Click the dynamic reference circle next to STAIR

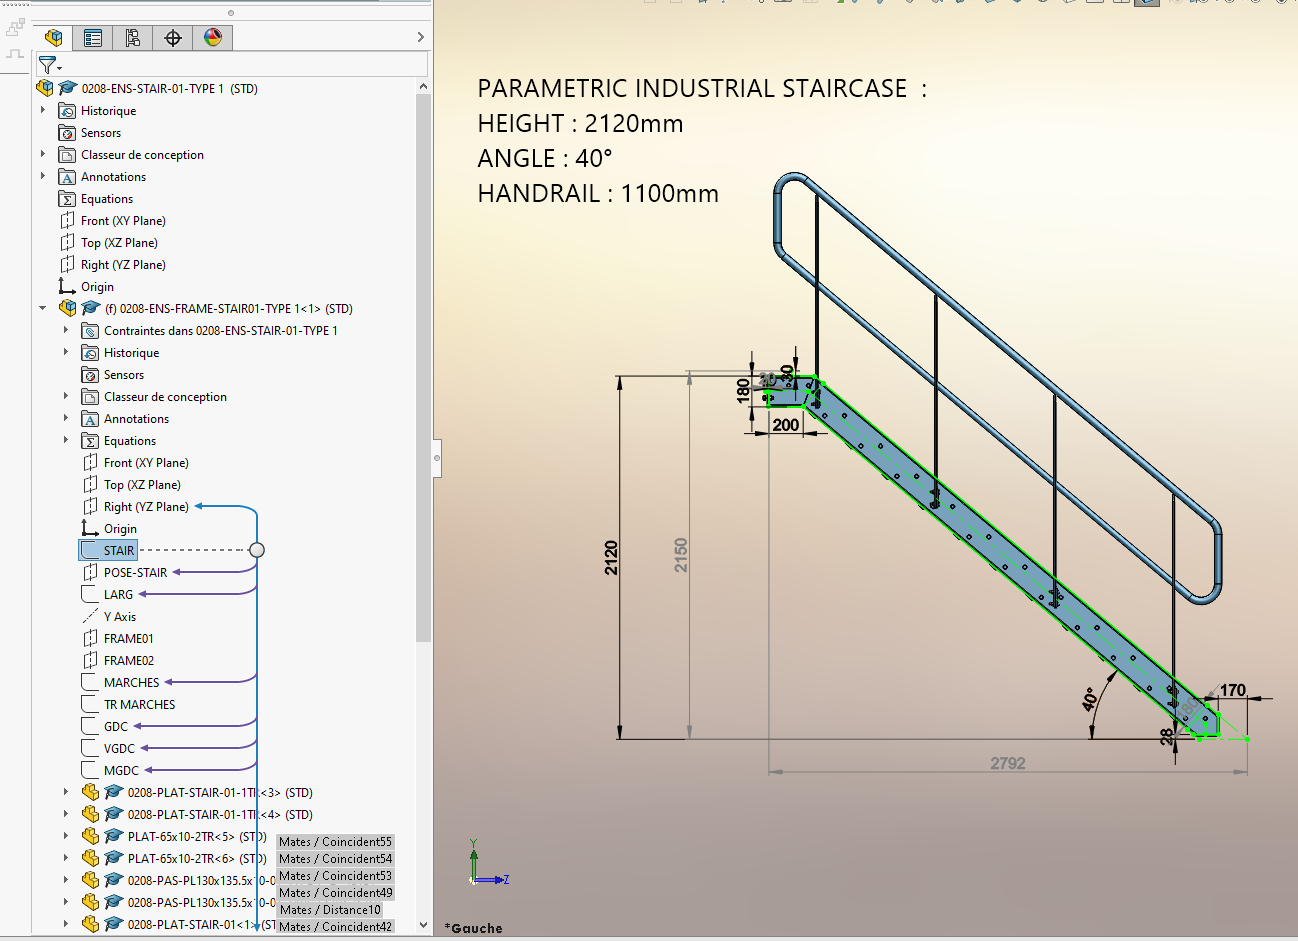pyautogui.click(x=257, y=550)
